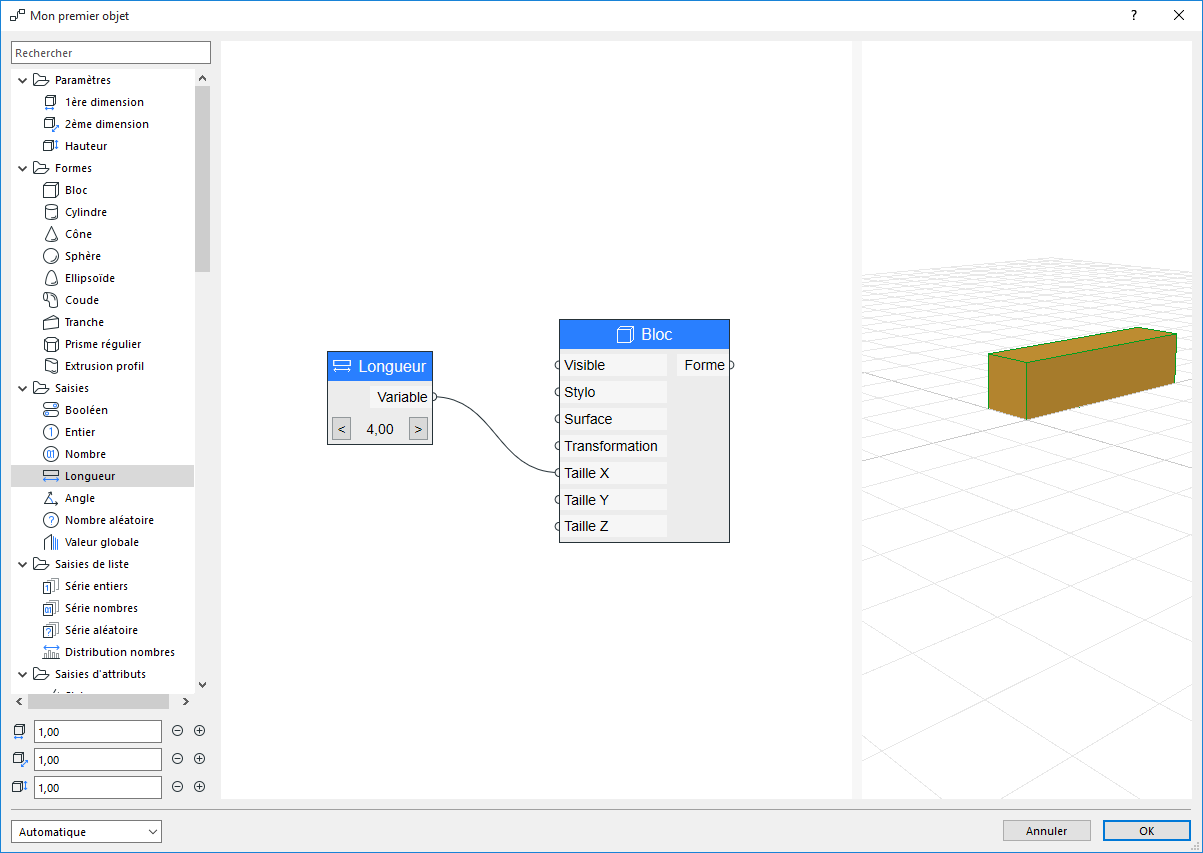Choose the Nombre input icon
Screen dimensions: 1203x853
click(x=51, y=454)
